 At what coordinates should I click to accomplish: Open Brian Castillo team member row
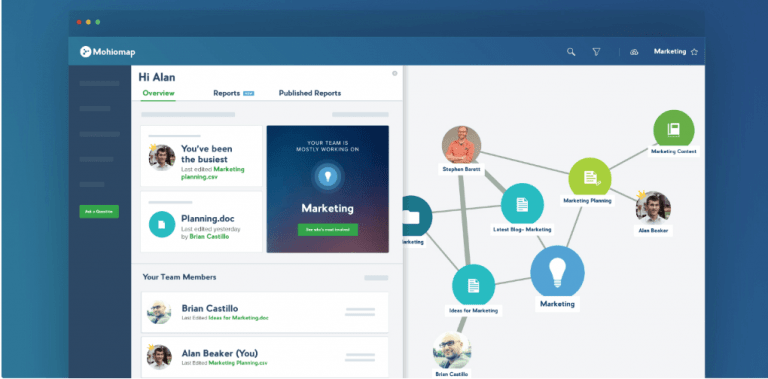point(264,312)
